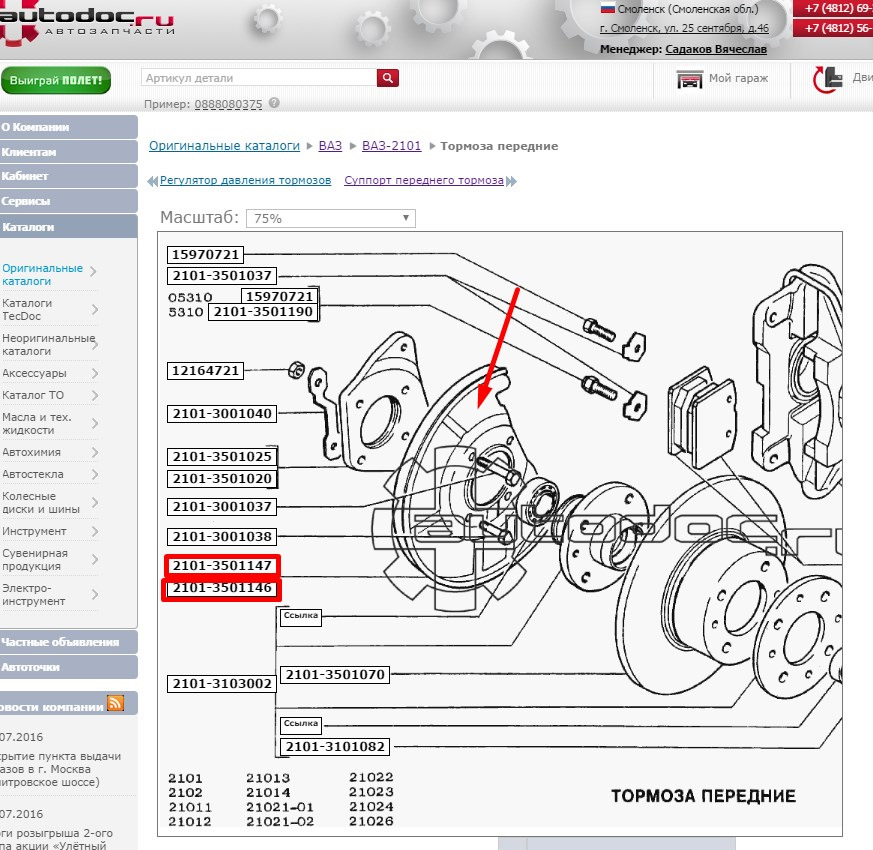Select Каталоги TecDoc sidebar item
This screenshot has height=850, width=873.
pyautogui.click(x=27, y=309)
